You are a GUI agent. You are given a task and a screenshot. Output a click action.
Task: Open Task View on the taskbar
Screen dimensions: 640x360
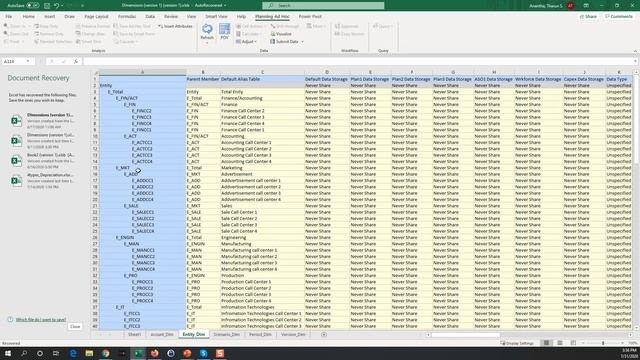pyautogui.click(x=56, y=353)
